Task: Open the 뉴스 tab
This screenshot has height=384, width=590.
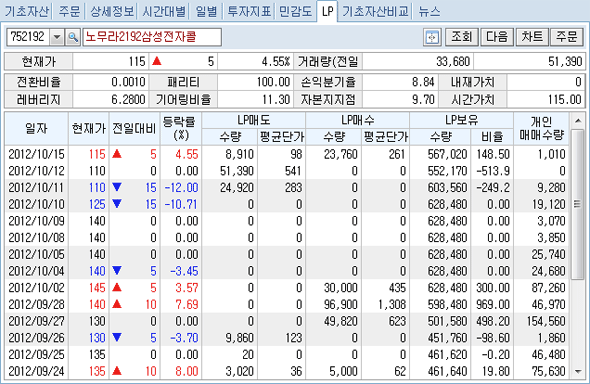Action: 429,11
